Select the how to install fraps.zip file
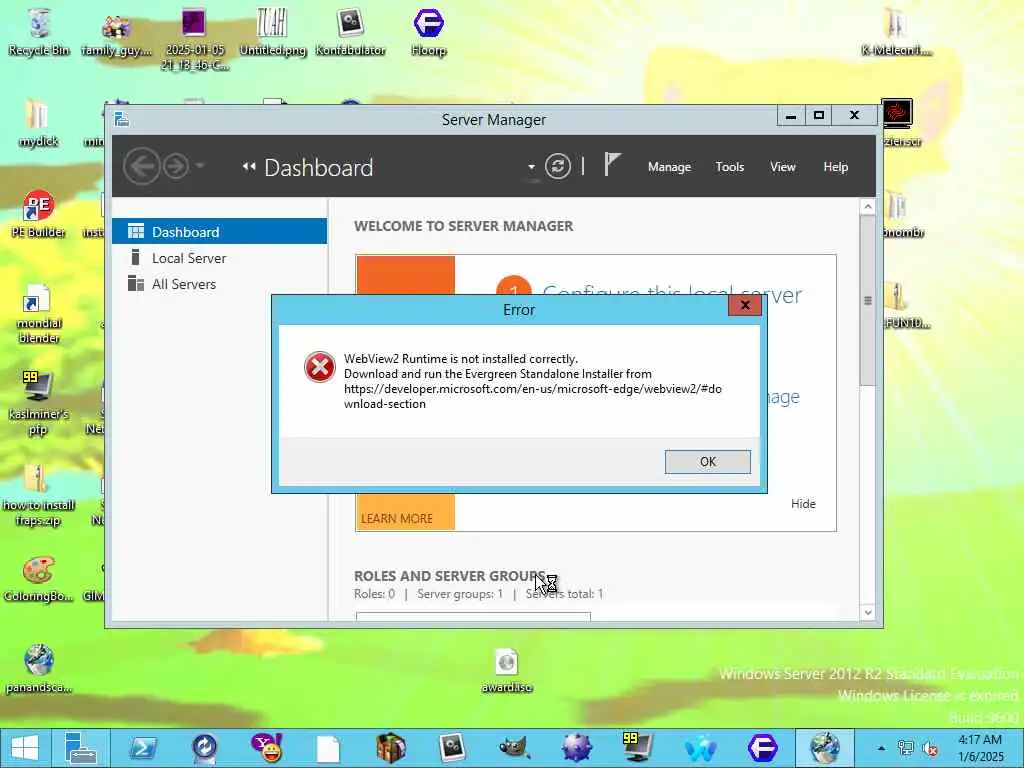The width and height of the screenshot is (1024, 768). (x=39, y=495)
